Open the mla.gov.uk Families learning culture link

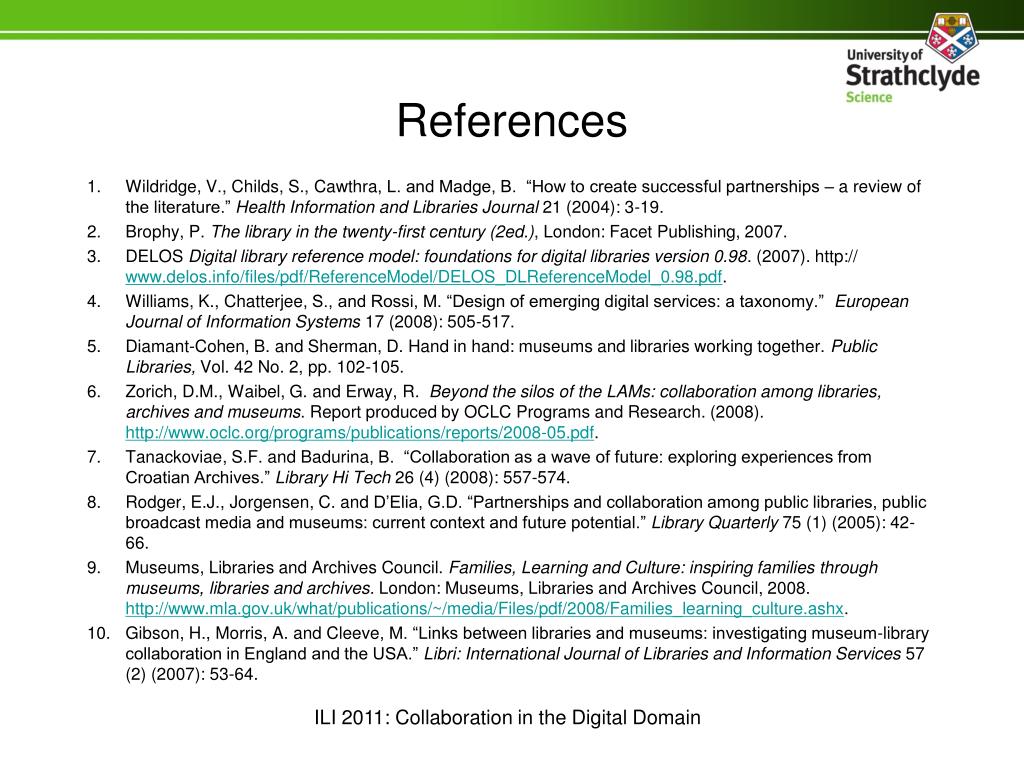tap(485, 609)
